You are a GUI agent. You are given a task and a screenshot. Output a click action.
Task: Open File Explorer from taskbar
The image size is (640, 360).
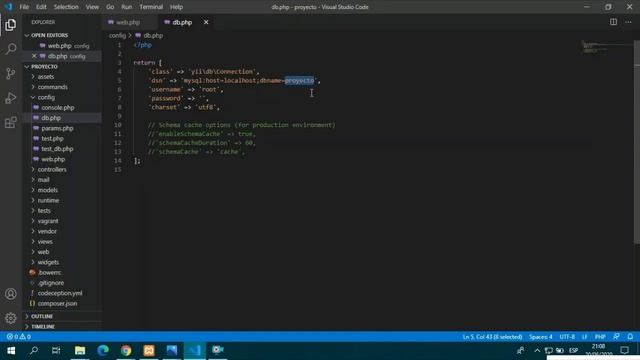tap(80, 350)
